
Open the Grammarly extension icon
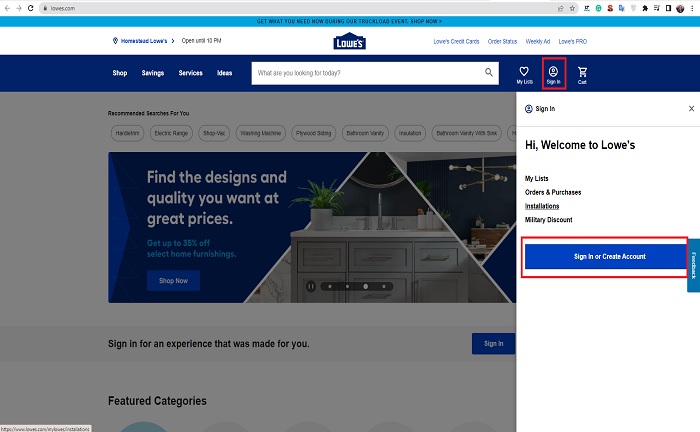pos(599,8)
